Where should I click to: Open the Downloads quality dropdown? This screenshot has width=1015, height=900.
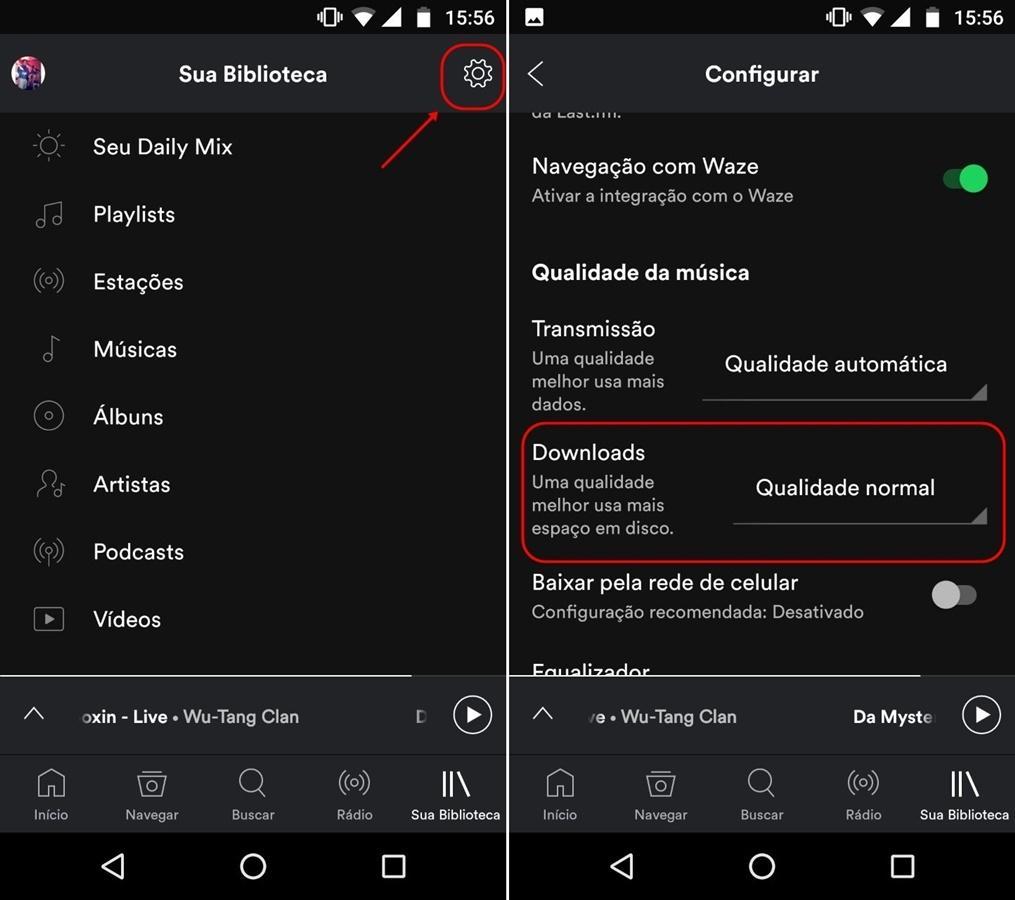tap(860, 496)
